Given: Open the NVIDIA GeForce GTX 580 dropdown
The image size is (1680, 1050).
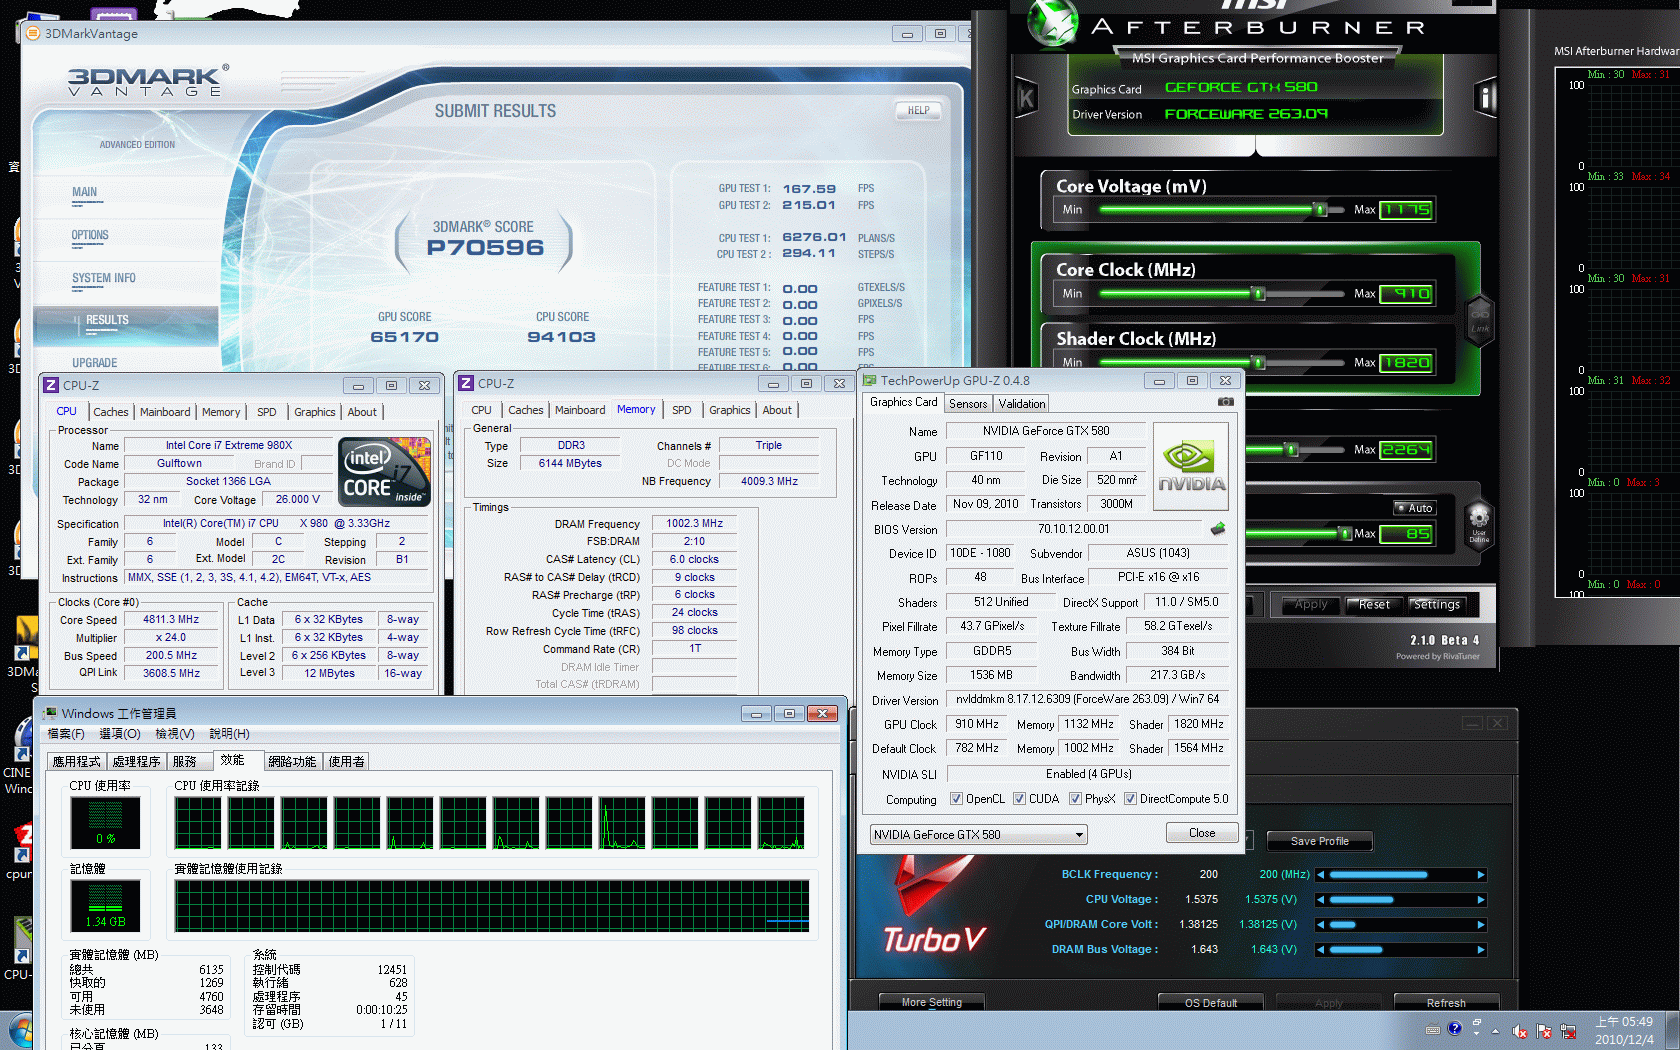Looking at the screenshot, I should tap(978, 835).
